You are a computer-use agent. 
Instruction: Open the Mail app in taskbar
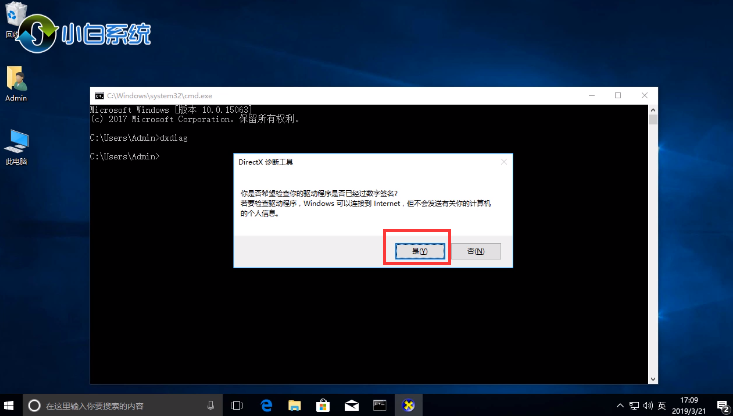tap(351, 405)
